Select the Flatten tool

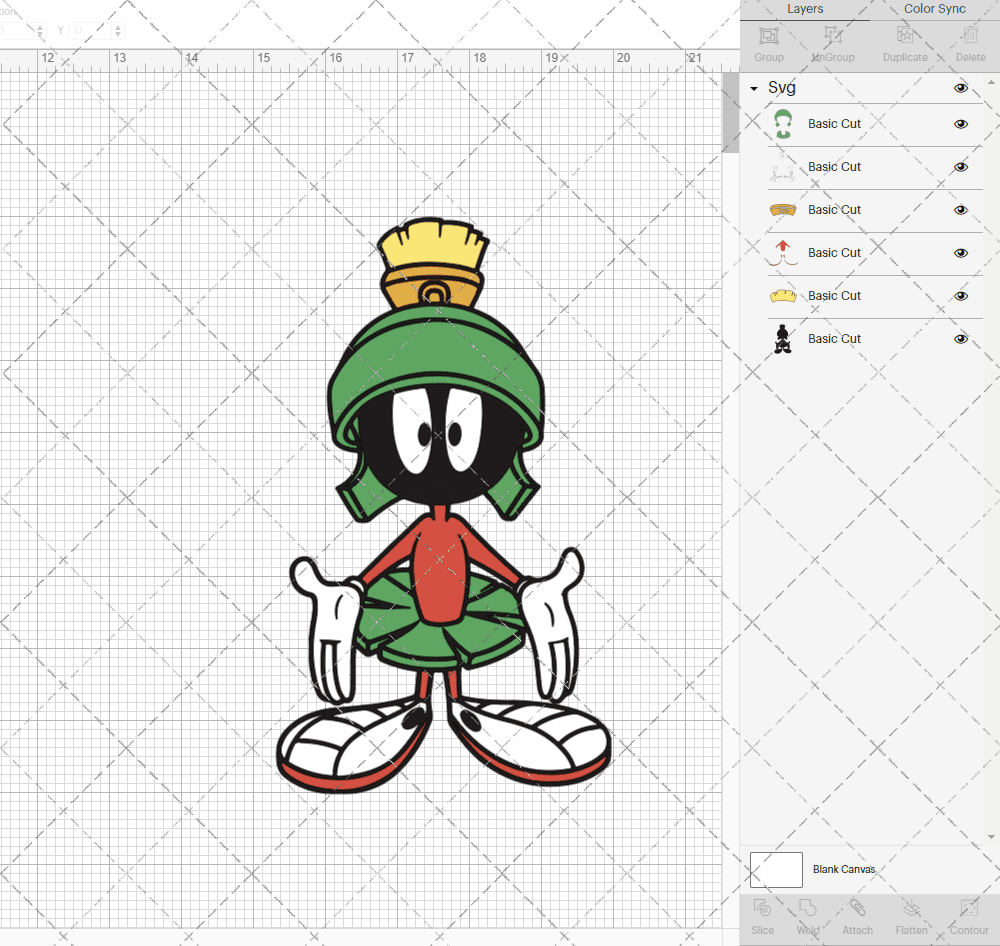pyautogui.click(x=911, y=915)
